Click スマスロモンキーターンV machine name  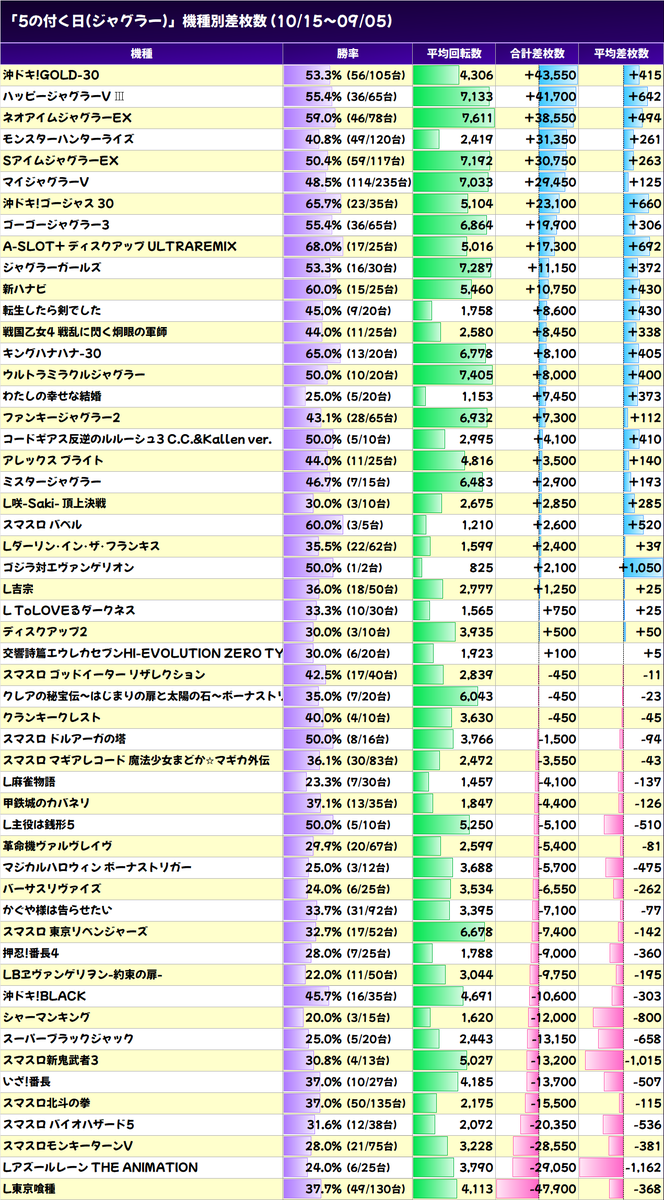coord(68,1145)
